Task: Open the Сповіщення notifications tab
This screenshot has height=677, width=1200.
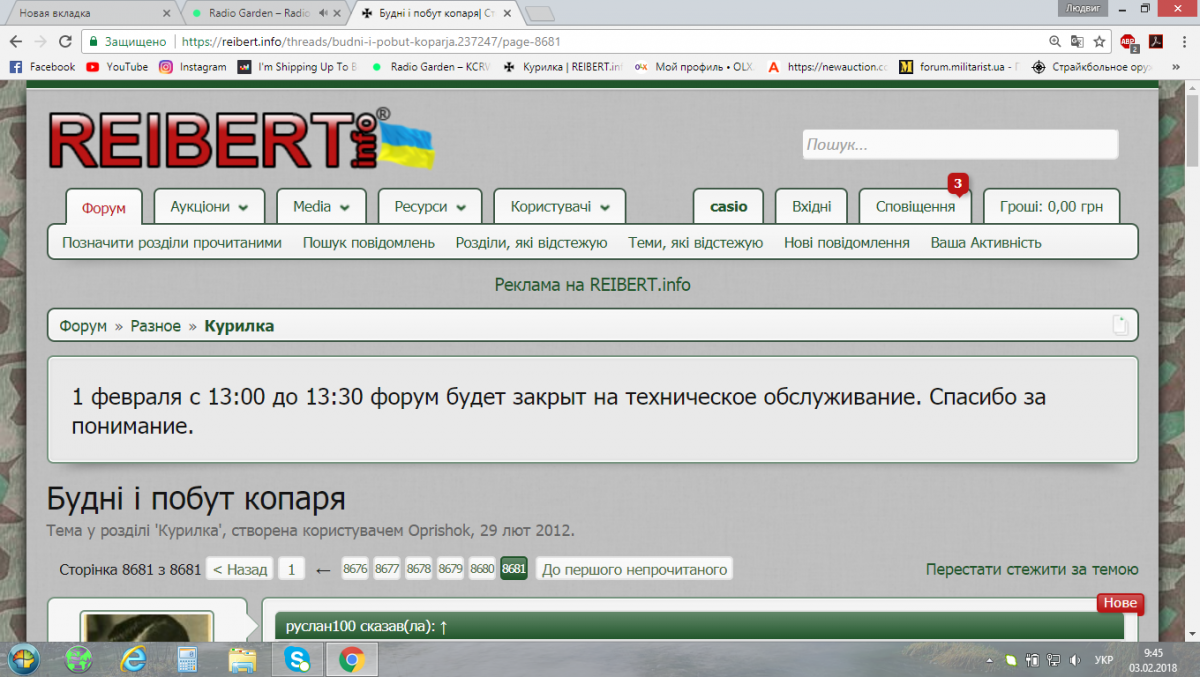Action: pyautogui.click(x=915, y=207)
